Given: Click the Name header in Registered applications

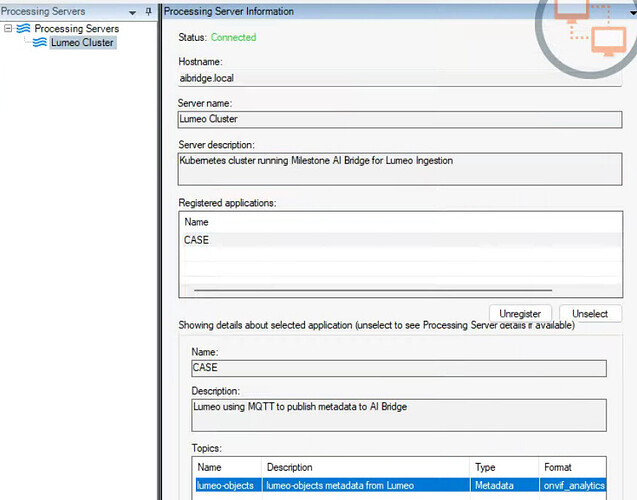Looking at the screenshot, I should [x=197, y=222].
